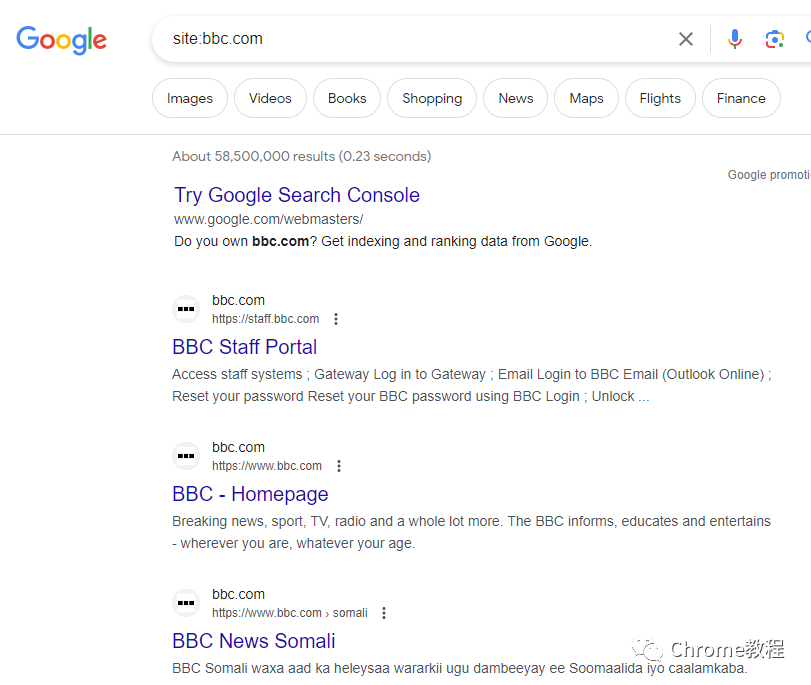
Task: Click the "Breaking news, sport, TV" snippet text
Action: tap(471, 532)
